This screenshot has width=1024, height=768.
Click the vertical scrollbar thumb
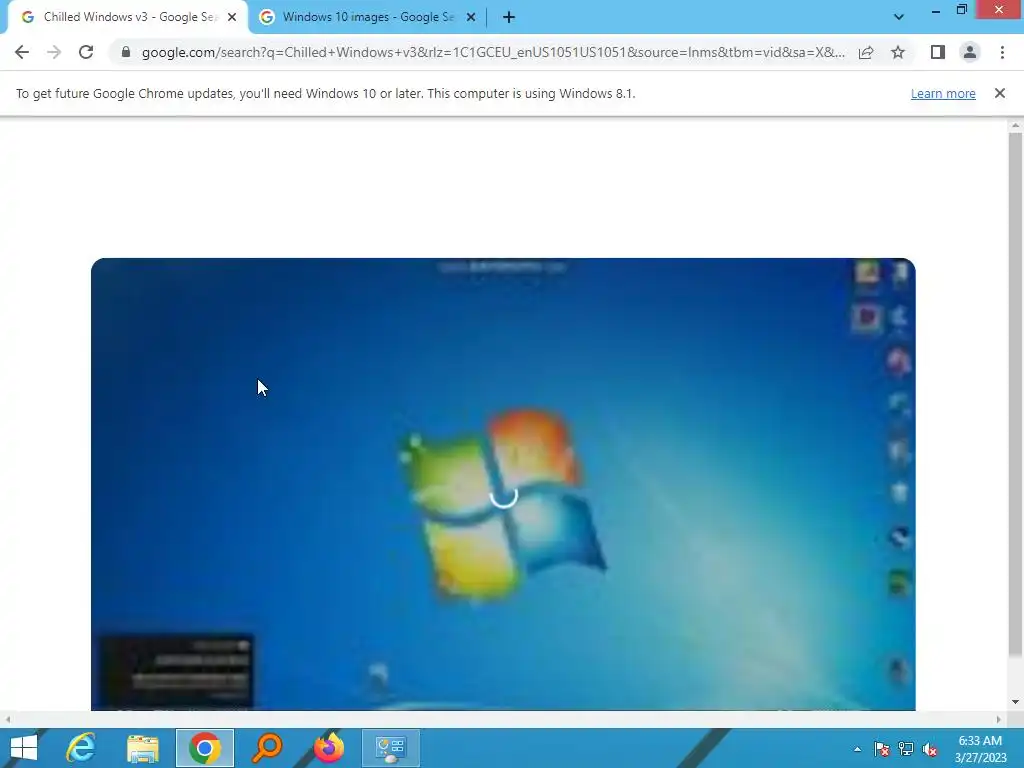click(x=1015, y=394)
